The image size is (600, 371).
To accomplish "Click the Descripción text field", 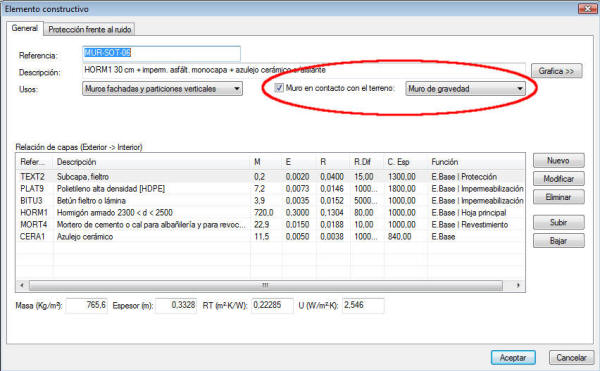I will (304, 70).
